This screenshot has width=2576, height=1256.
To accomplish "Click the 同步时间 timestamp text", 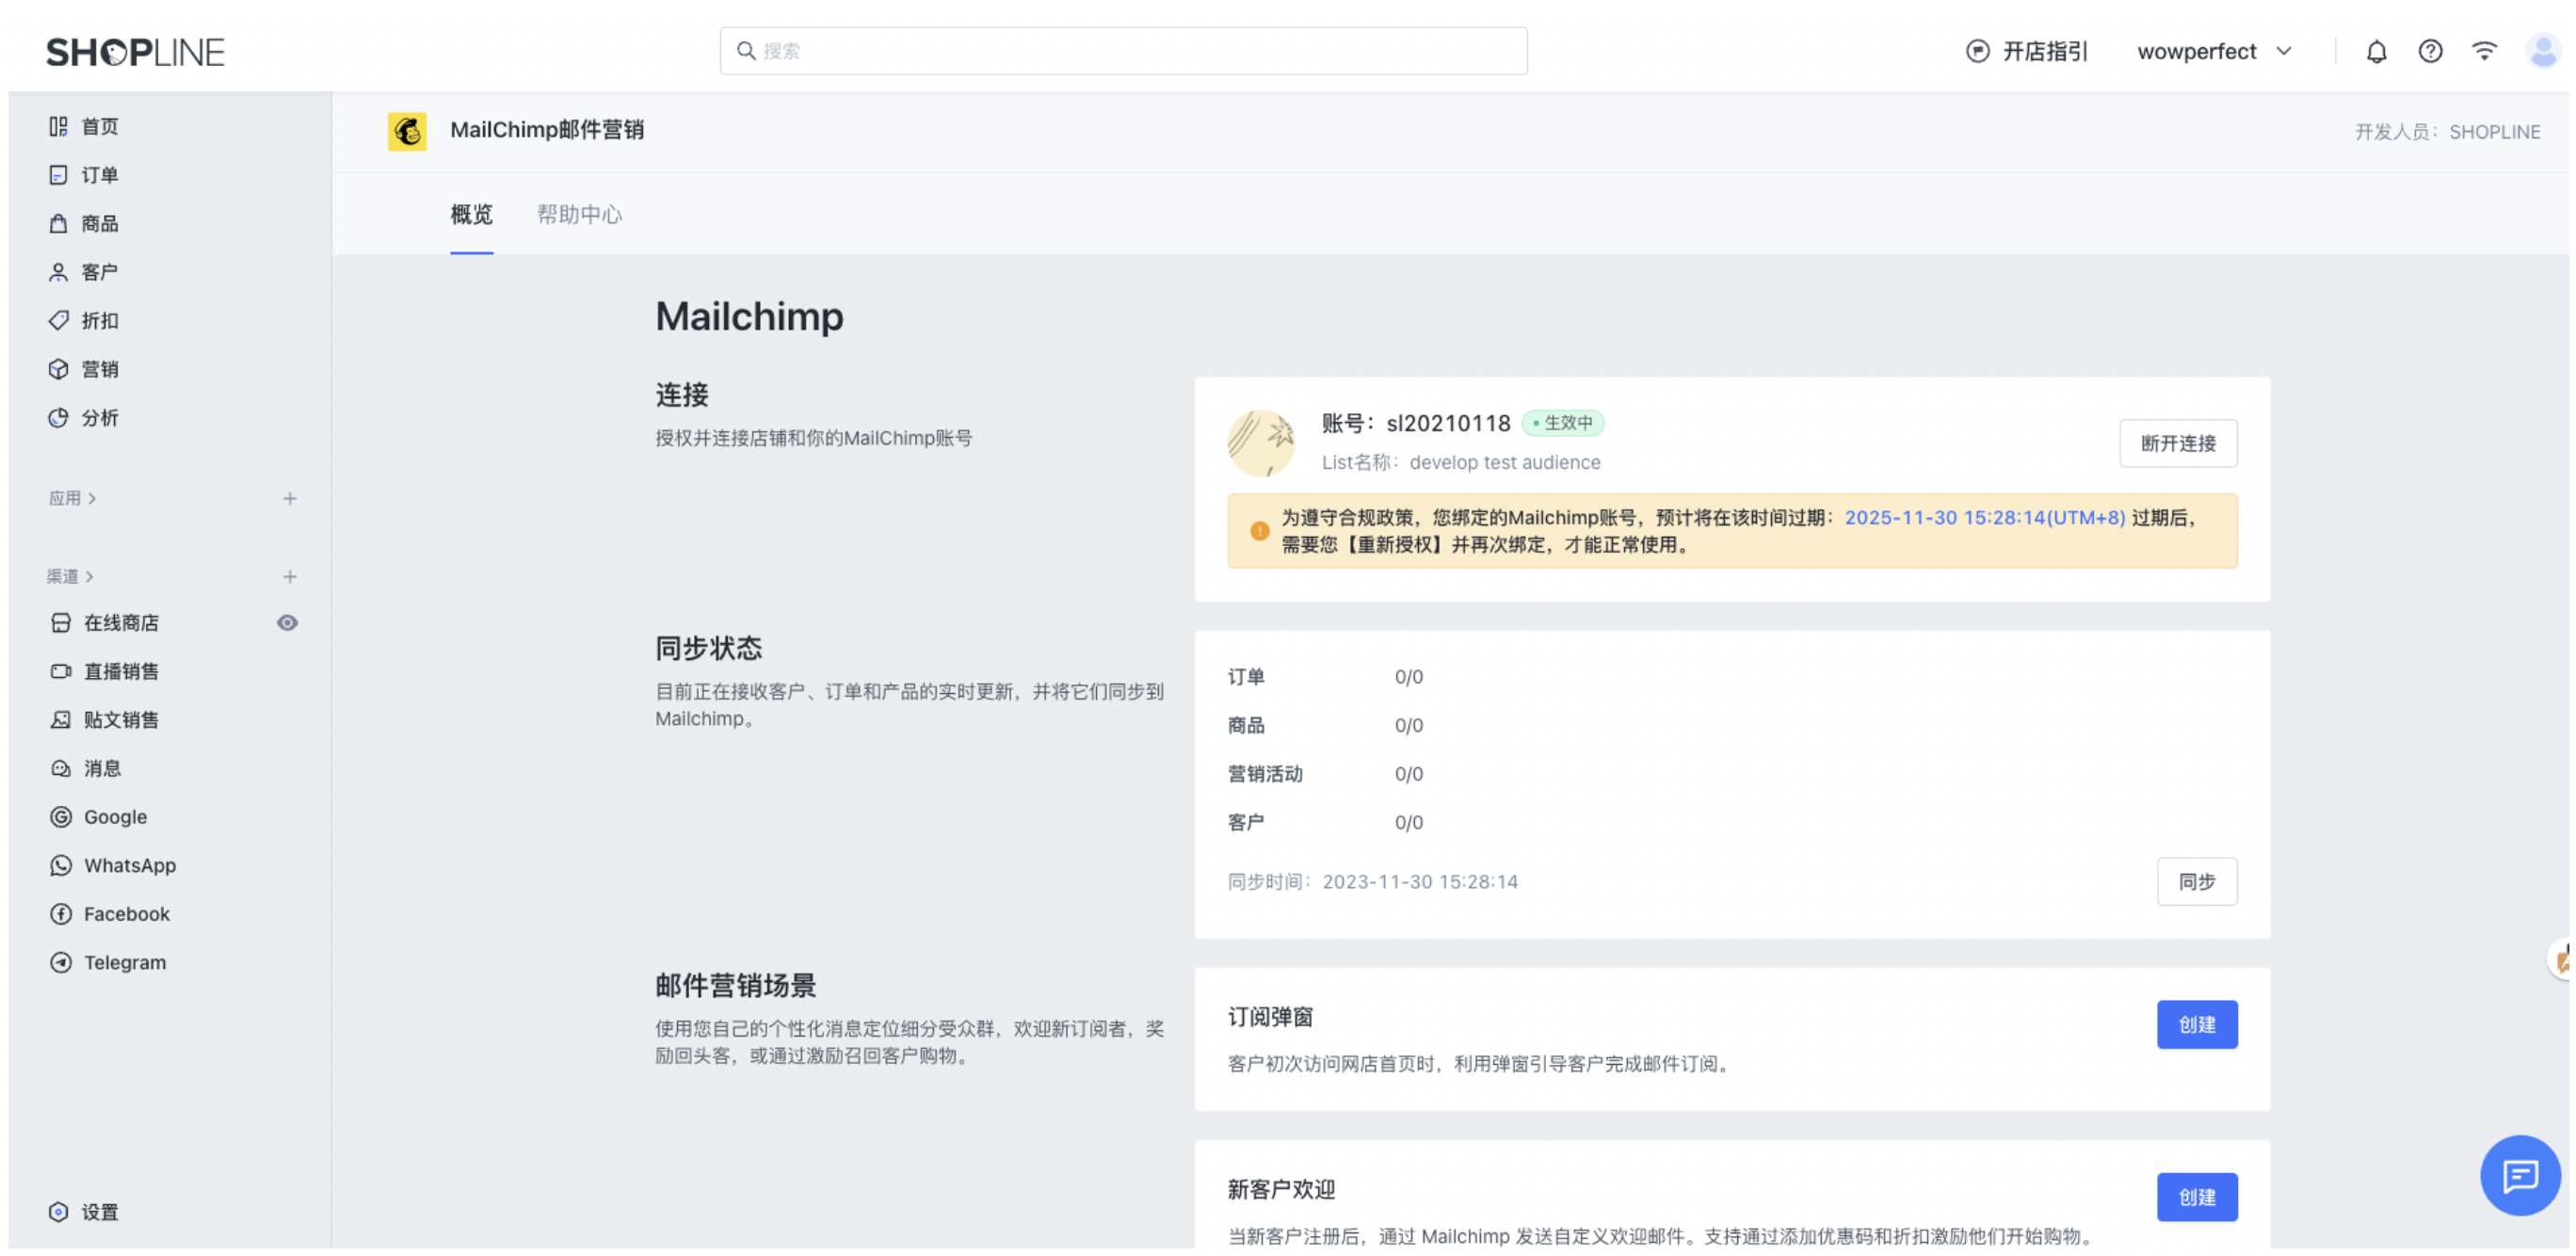I will pos(1372,881).
